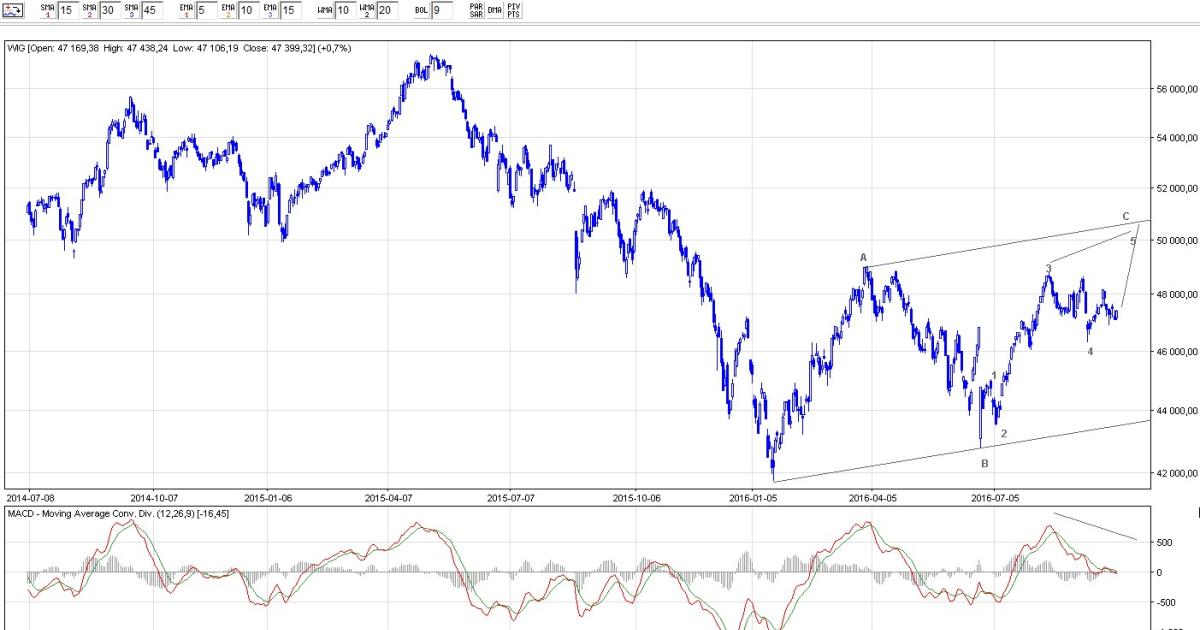Focus the BOL period field showing 9

[442, 10]
